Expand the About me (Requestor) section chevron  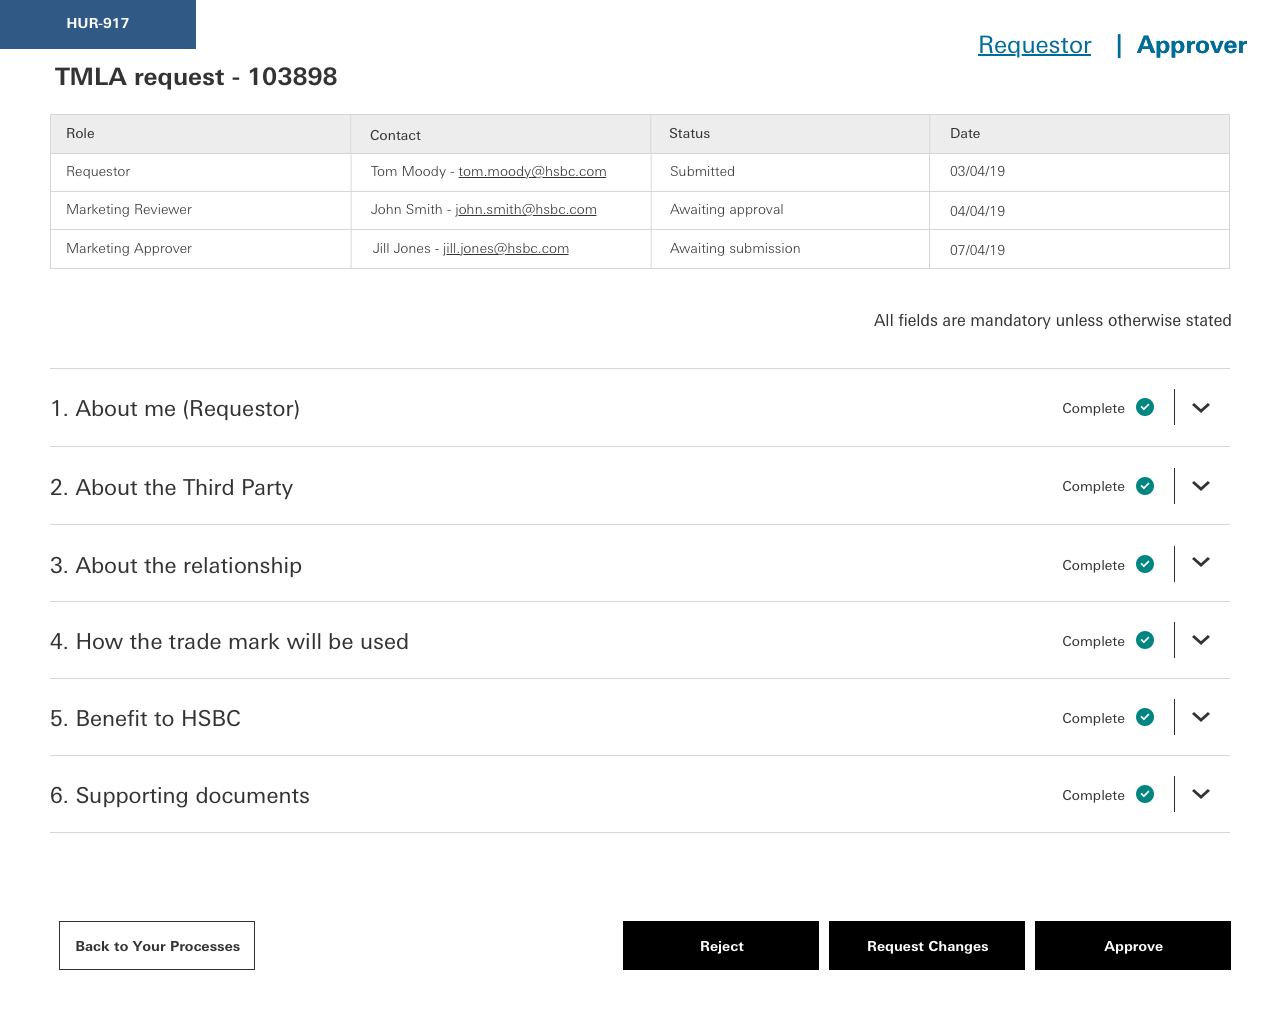pyautogui.click(x=1201, y=408)
